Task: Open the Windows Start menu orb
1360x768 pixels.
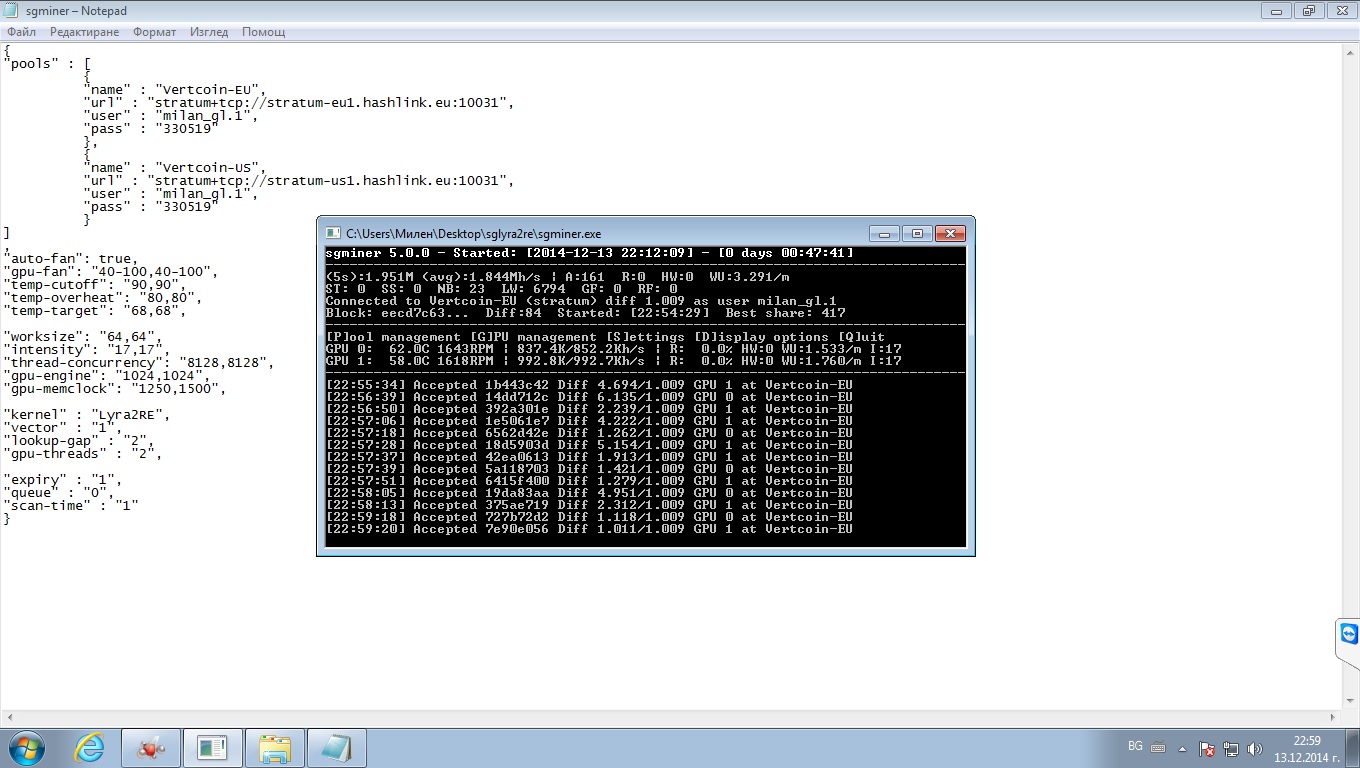Action: coord(25,747)
